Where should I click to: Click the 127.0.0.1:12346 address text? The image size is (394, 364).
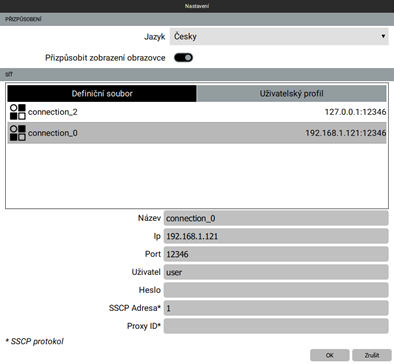click(355, 112)
